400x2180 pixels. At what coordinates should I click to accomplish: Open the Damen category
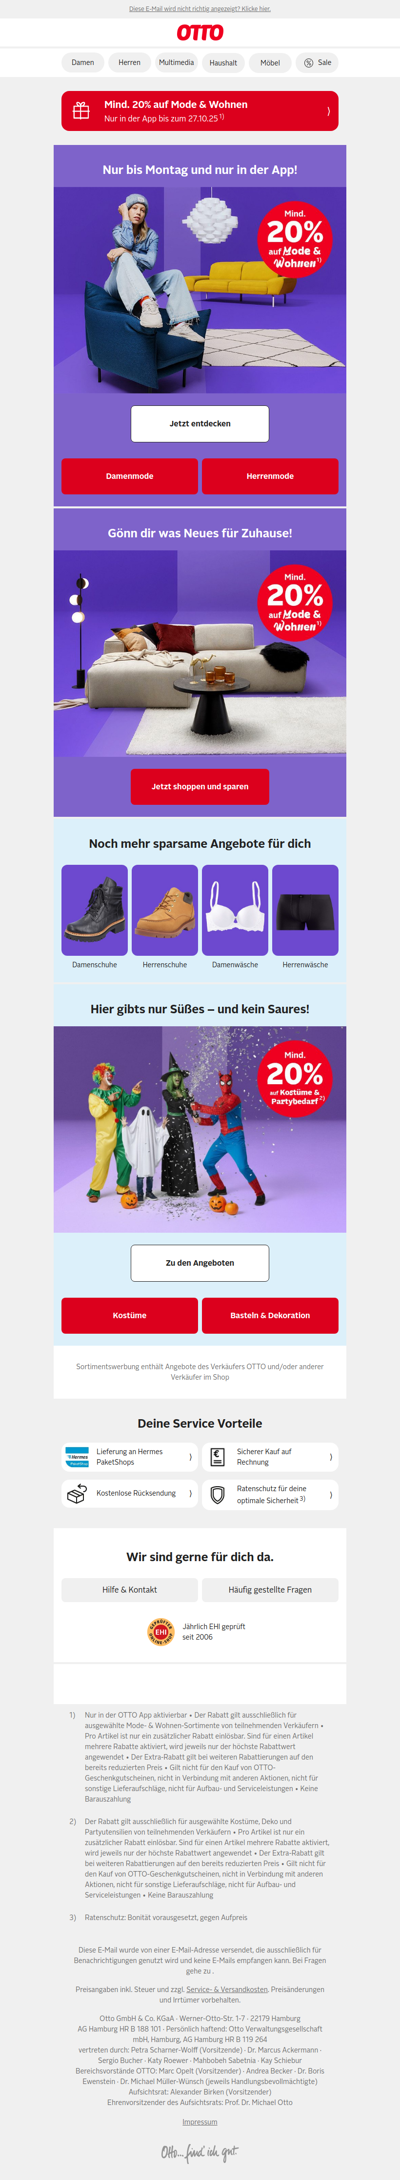tap(83, 63)
